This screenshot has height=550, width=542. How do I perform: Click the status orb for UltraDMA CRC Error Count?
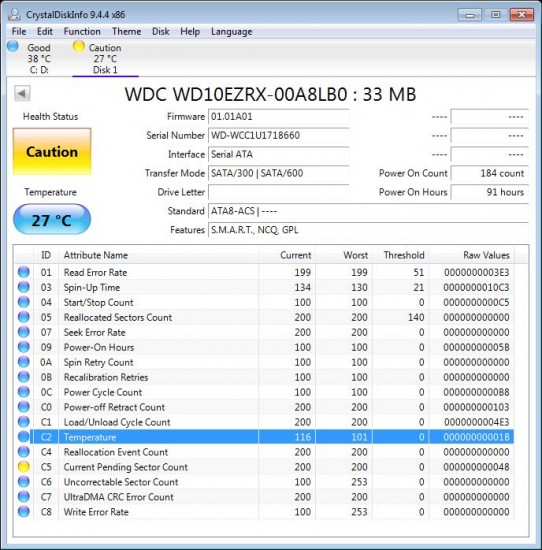click(x=24, y=497)
